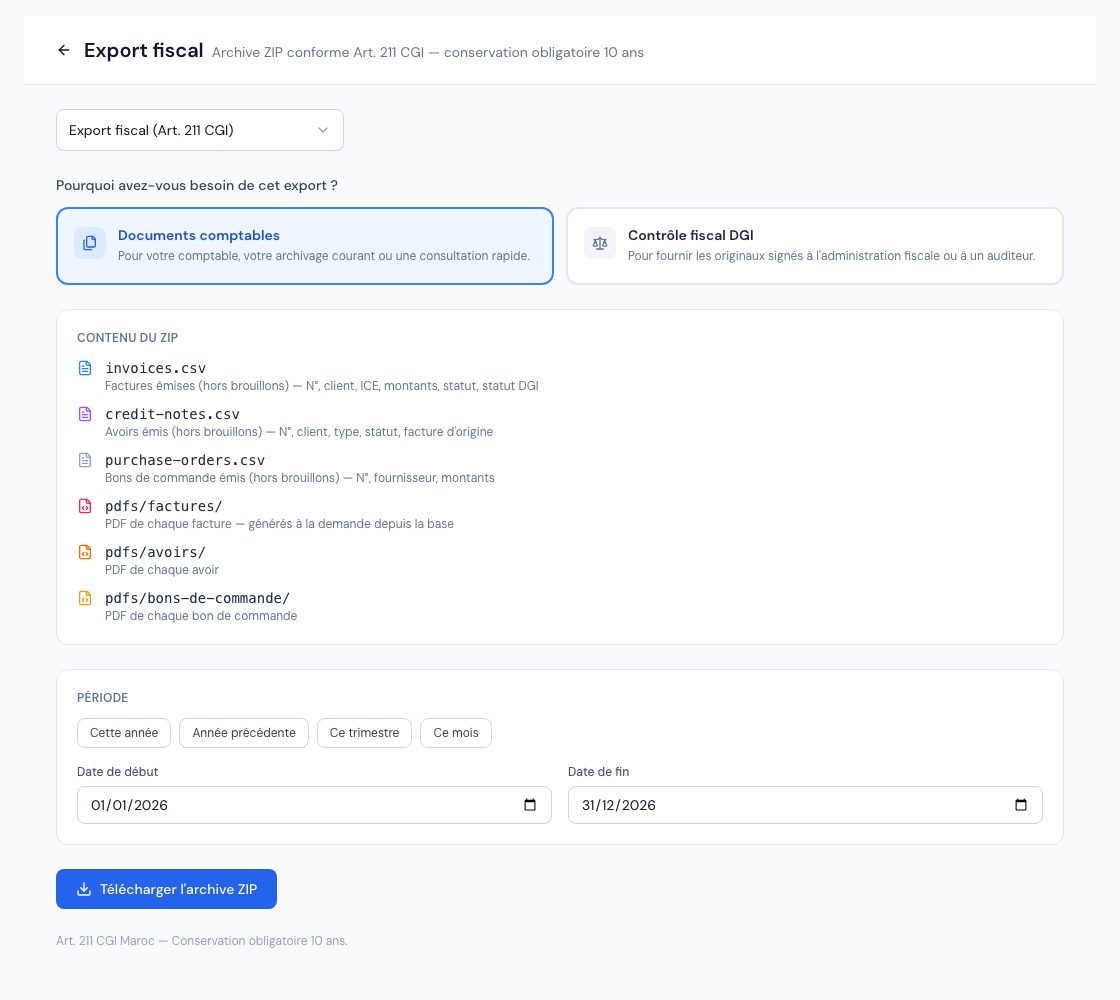Choose the Année précédente period preset
The width and height of the screenshot is (1120, 1000).
244,733
